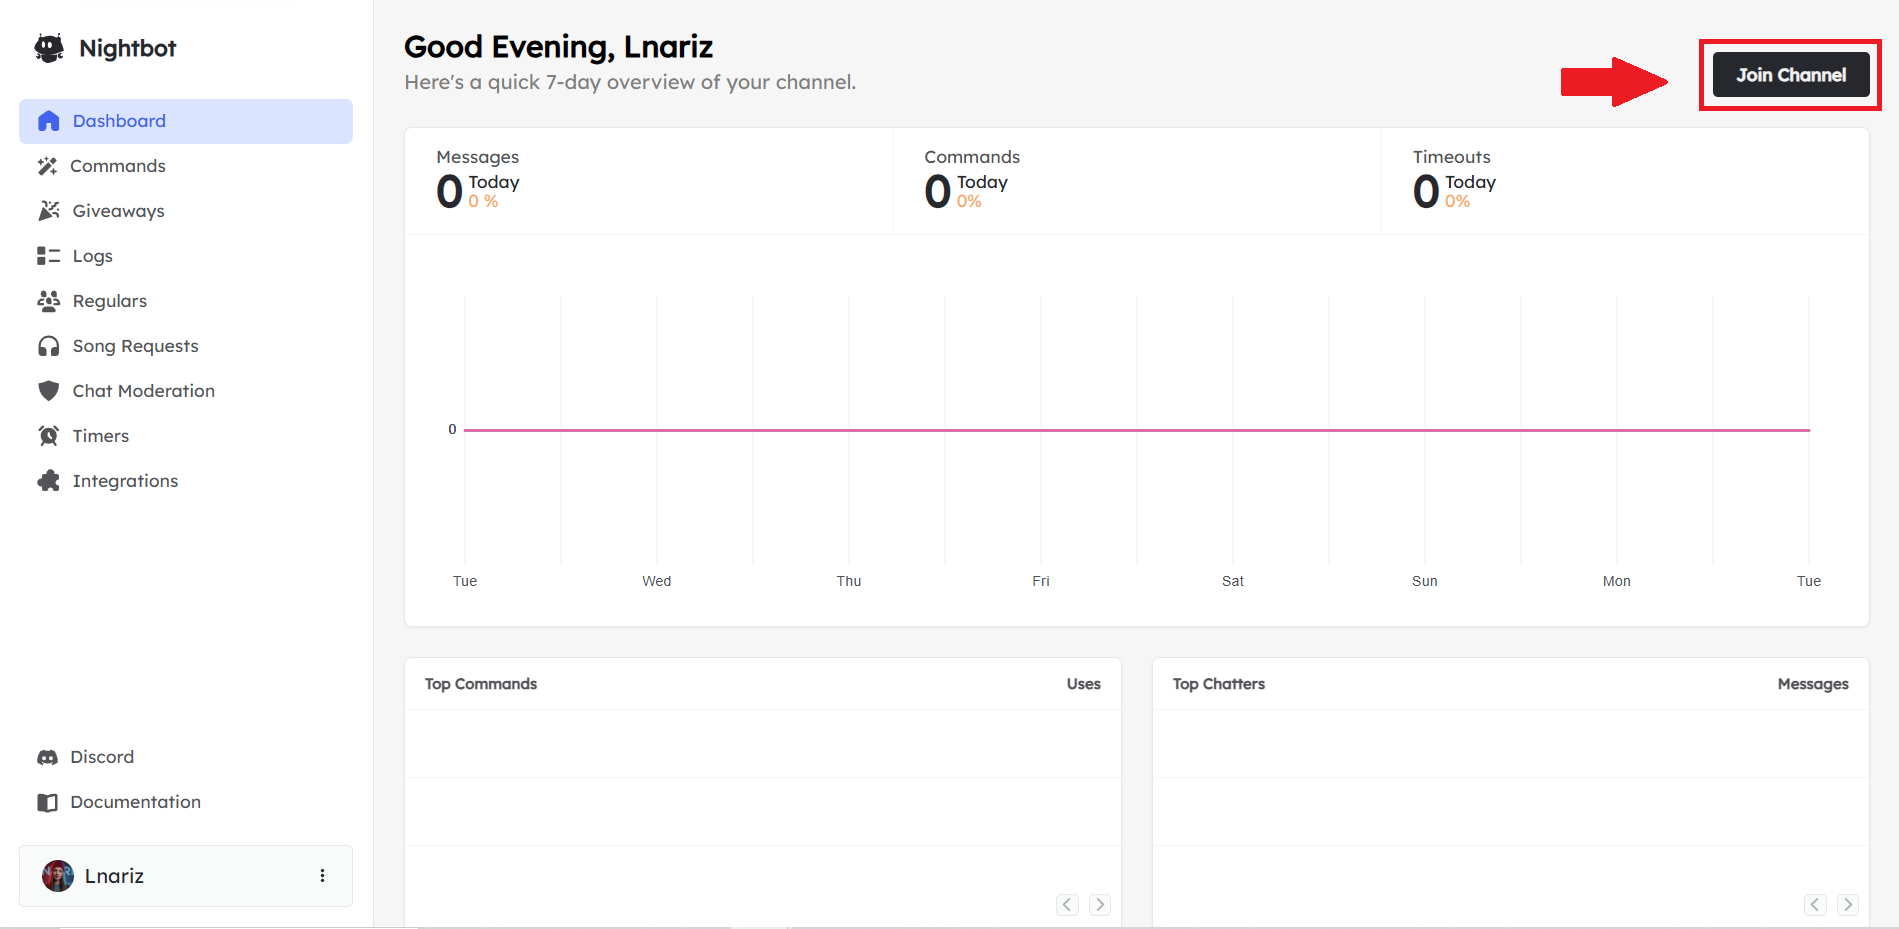Click the Timers alarm clock icon
Screen dimensions: 1899x929
(48, 436)
